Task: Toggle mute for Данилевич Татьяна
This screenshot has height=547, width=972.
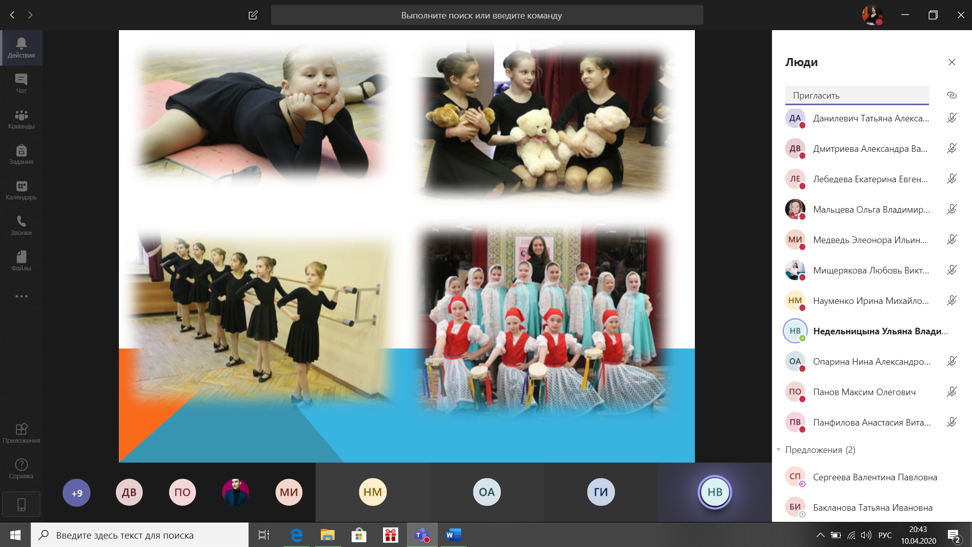Action: (951, 118)
